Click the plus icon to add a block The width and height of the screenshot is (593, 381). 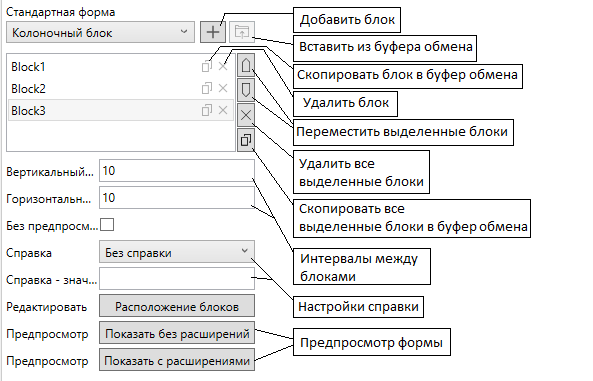click(x=213, y=32)
